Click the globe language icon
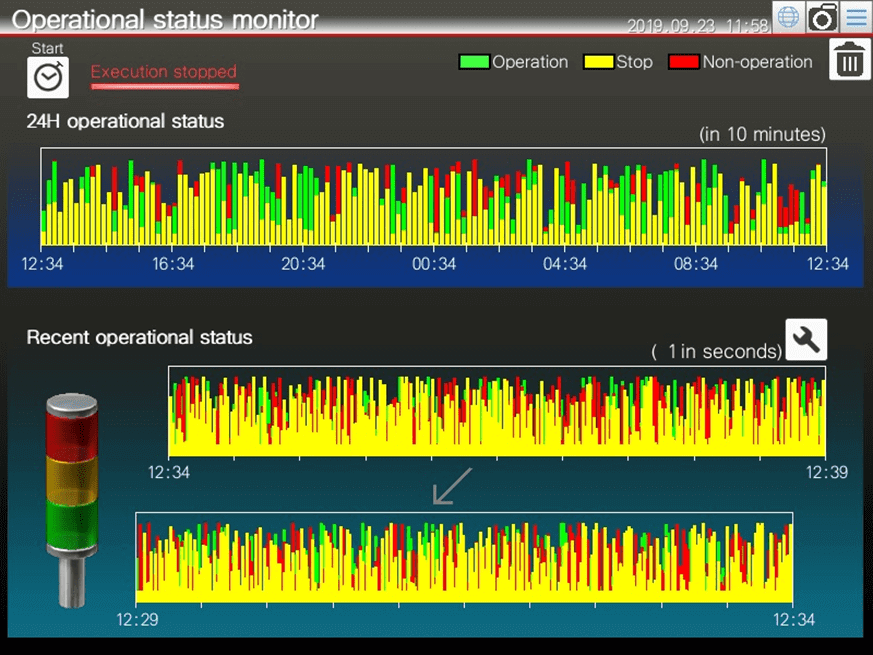Screen dimensions: 873x655 coord(789,17)
